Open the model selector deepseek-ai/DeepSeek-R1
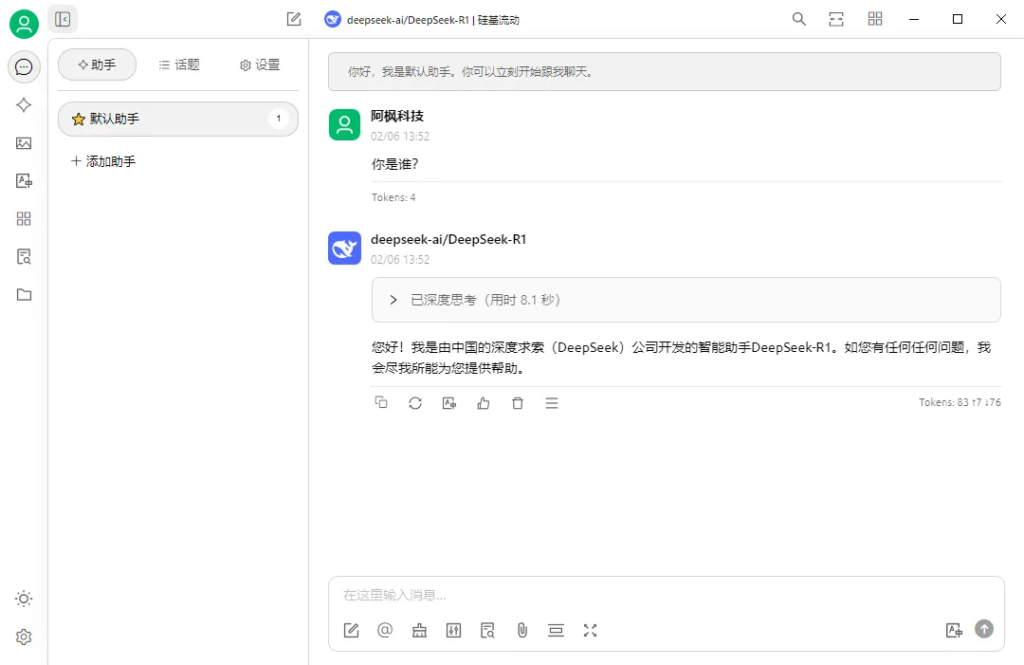Screen dimensions: 1024x665 click(x=421, y=19)
